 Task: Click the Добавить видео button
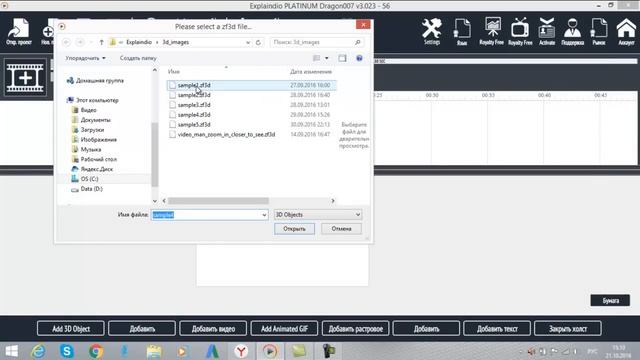click(213, 329)
